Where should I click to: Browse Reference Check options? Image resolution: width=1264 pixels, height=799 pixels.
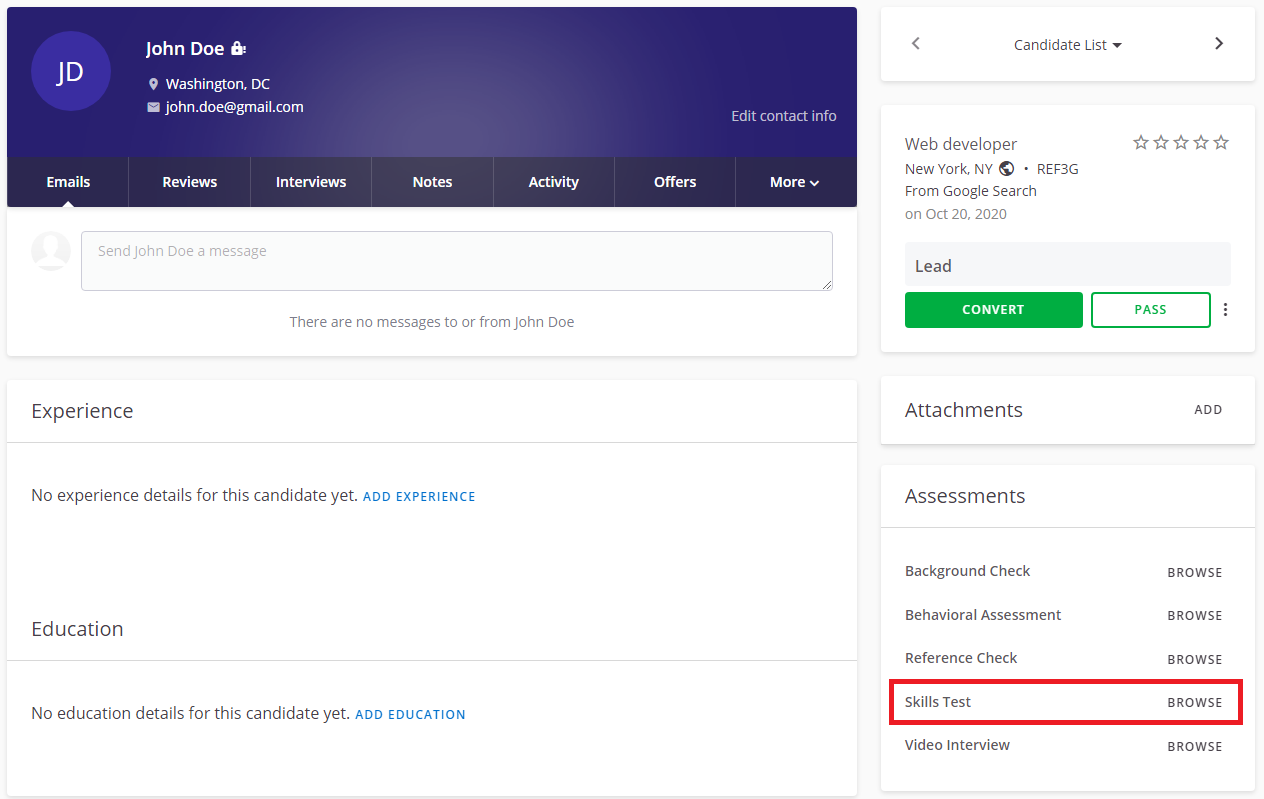pos(1195,660)
